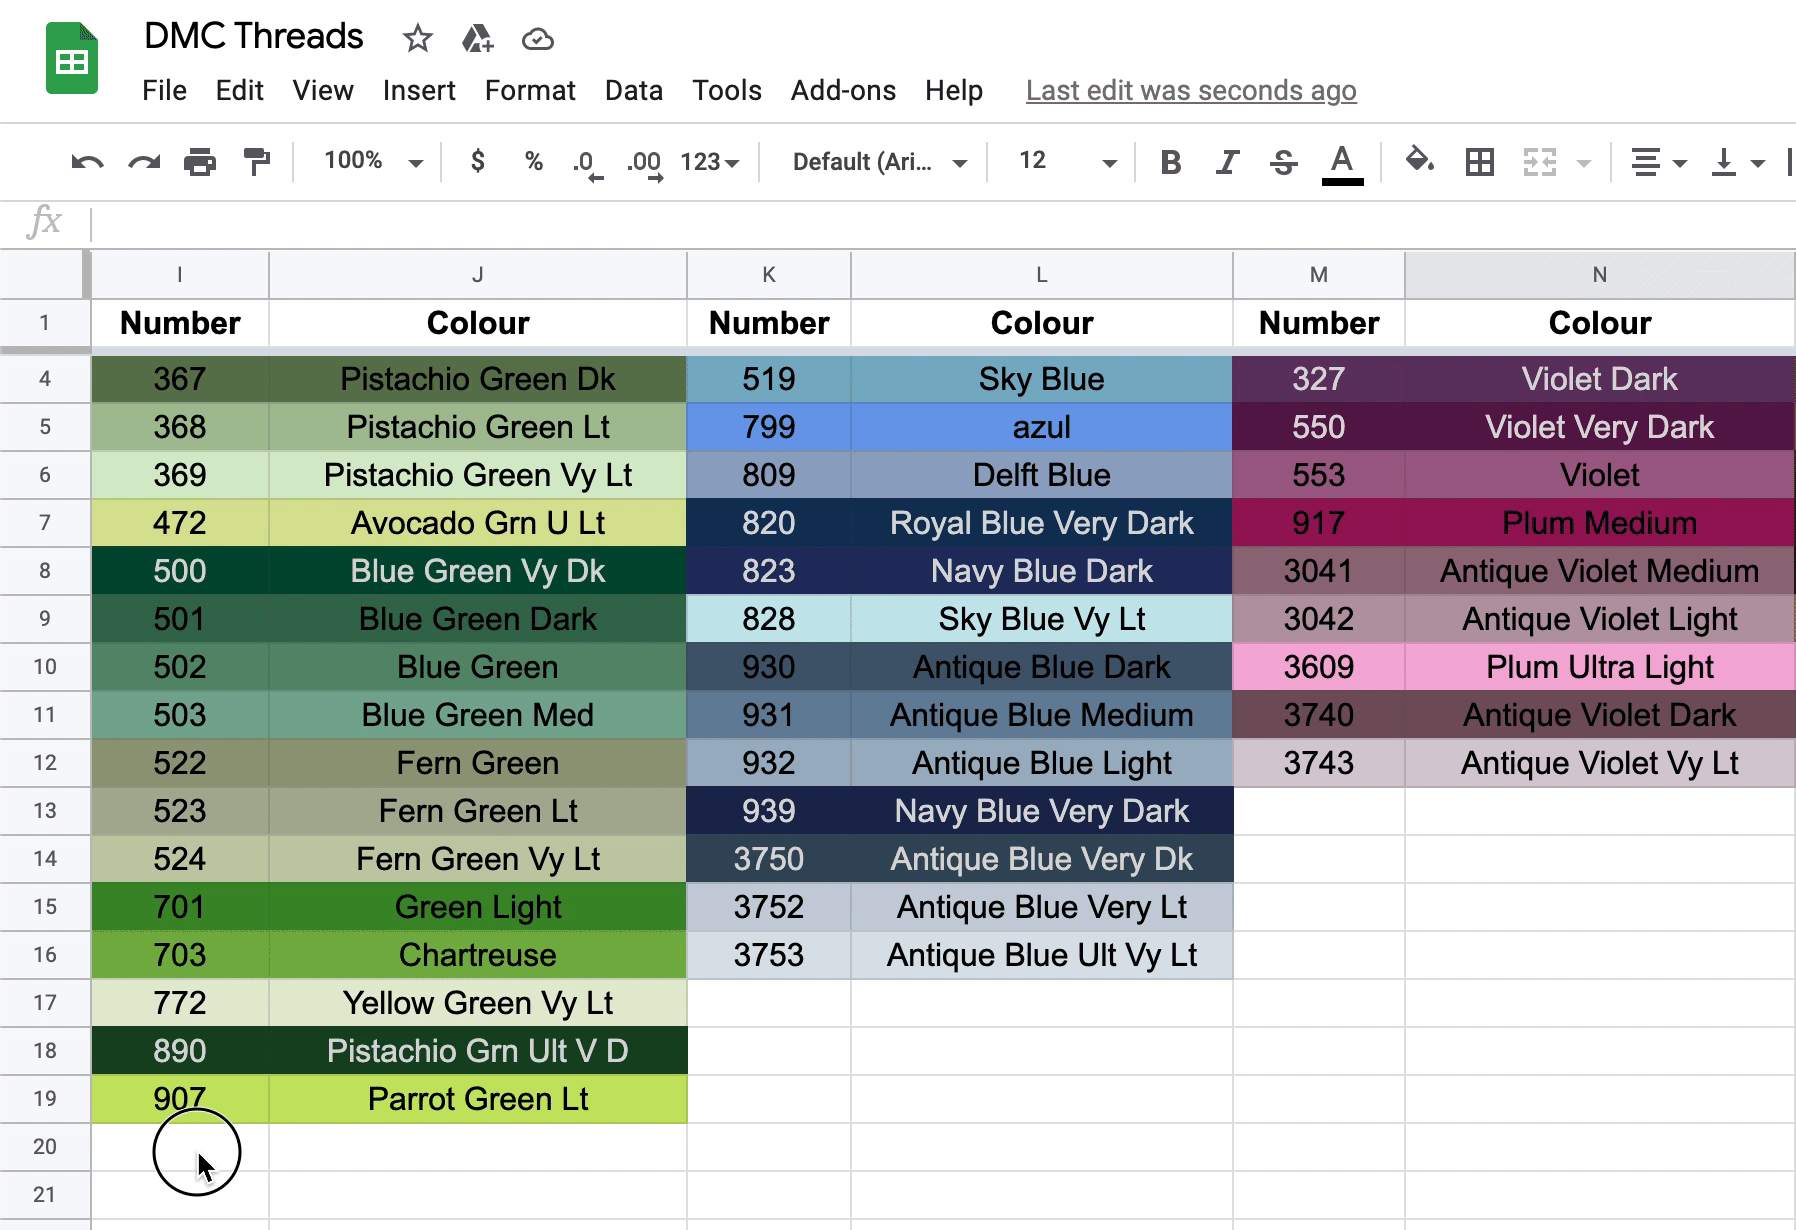Open the font family dropdown

pos(879,161)
